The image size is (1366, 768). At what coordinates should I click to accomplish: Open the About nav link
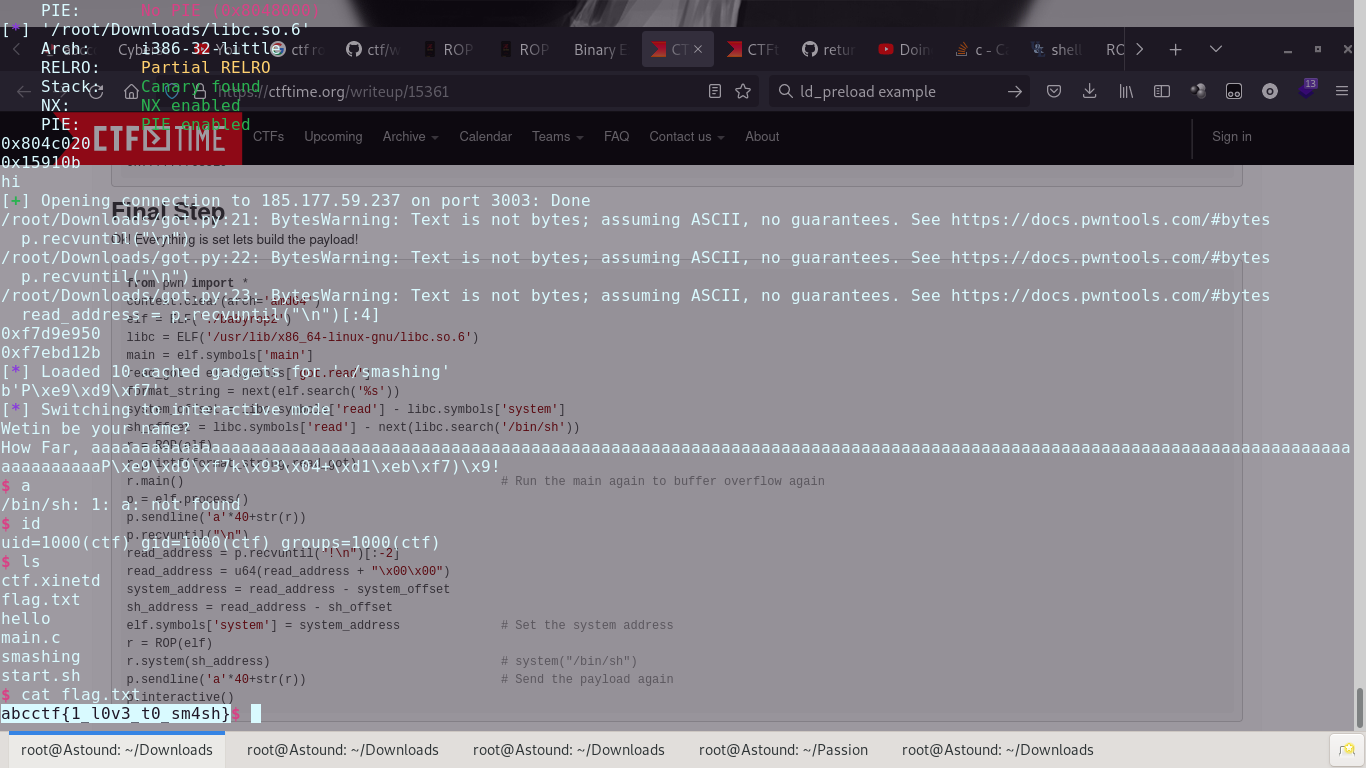pyautogui.click(x=762, y=136)
